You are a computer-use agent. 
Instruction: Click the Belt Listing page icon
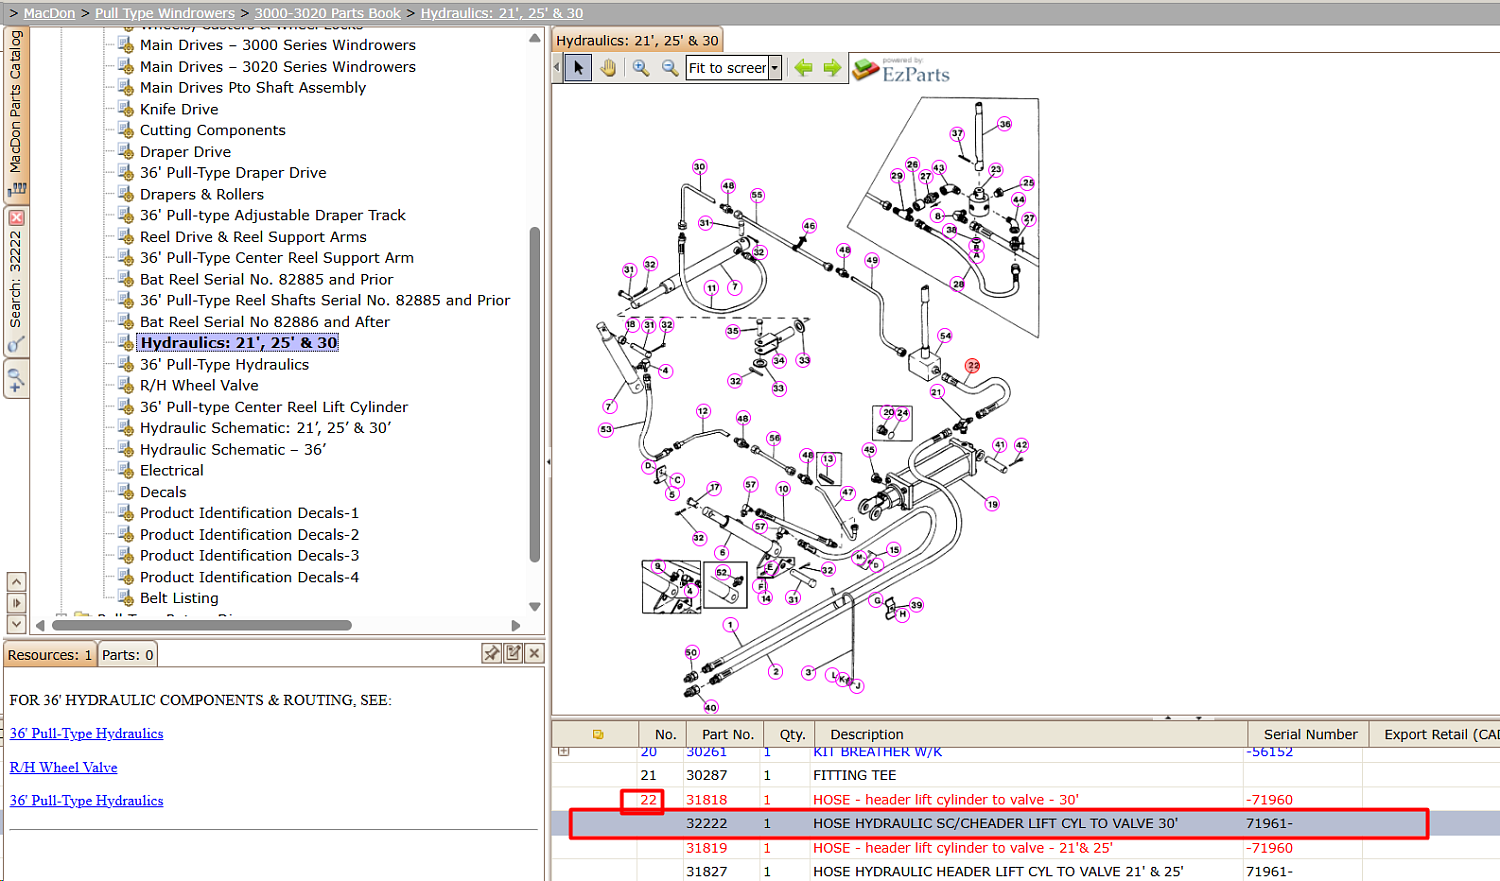tap(126, 598)
